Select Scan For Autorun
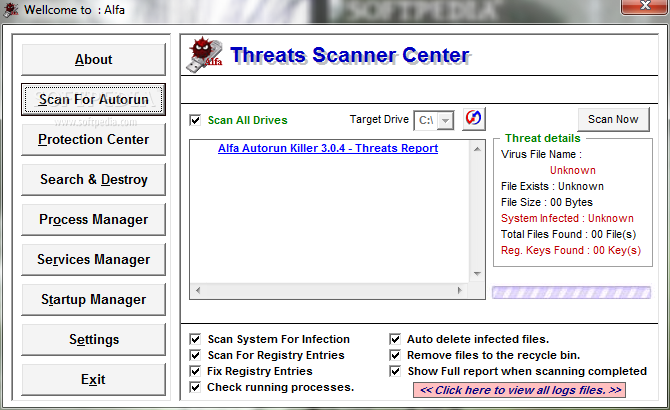Viewport: 670px width, 410px height. click(x=93, y=100)
